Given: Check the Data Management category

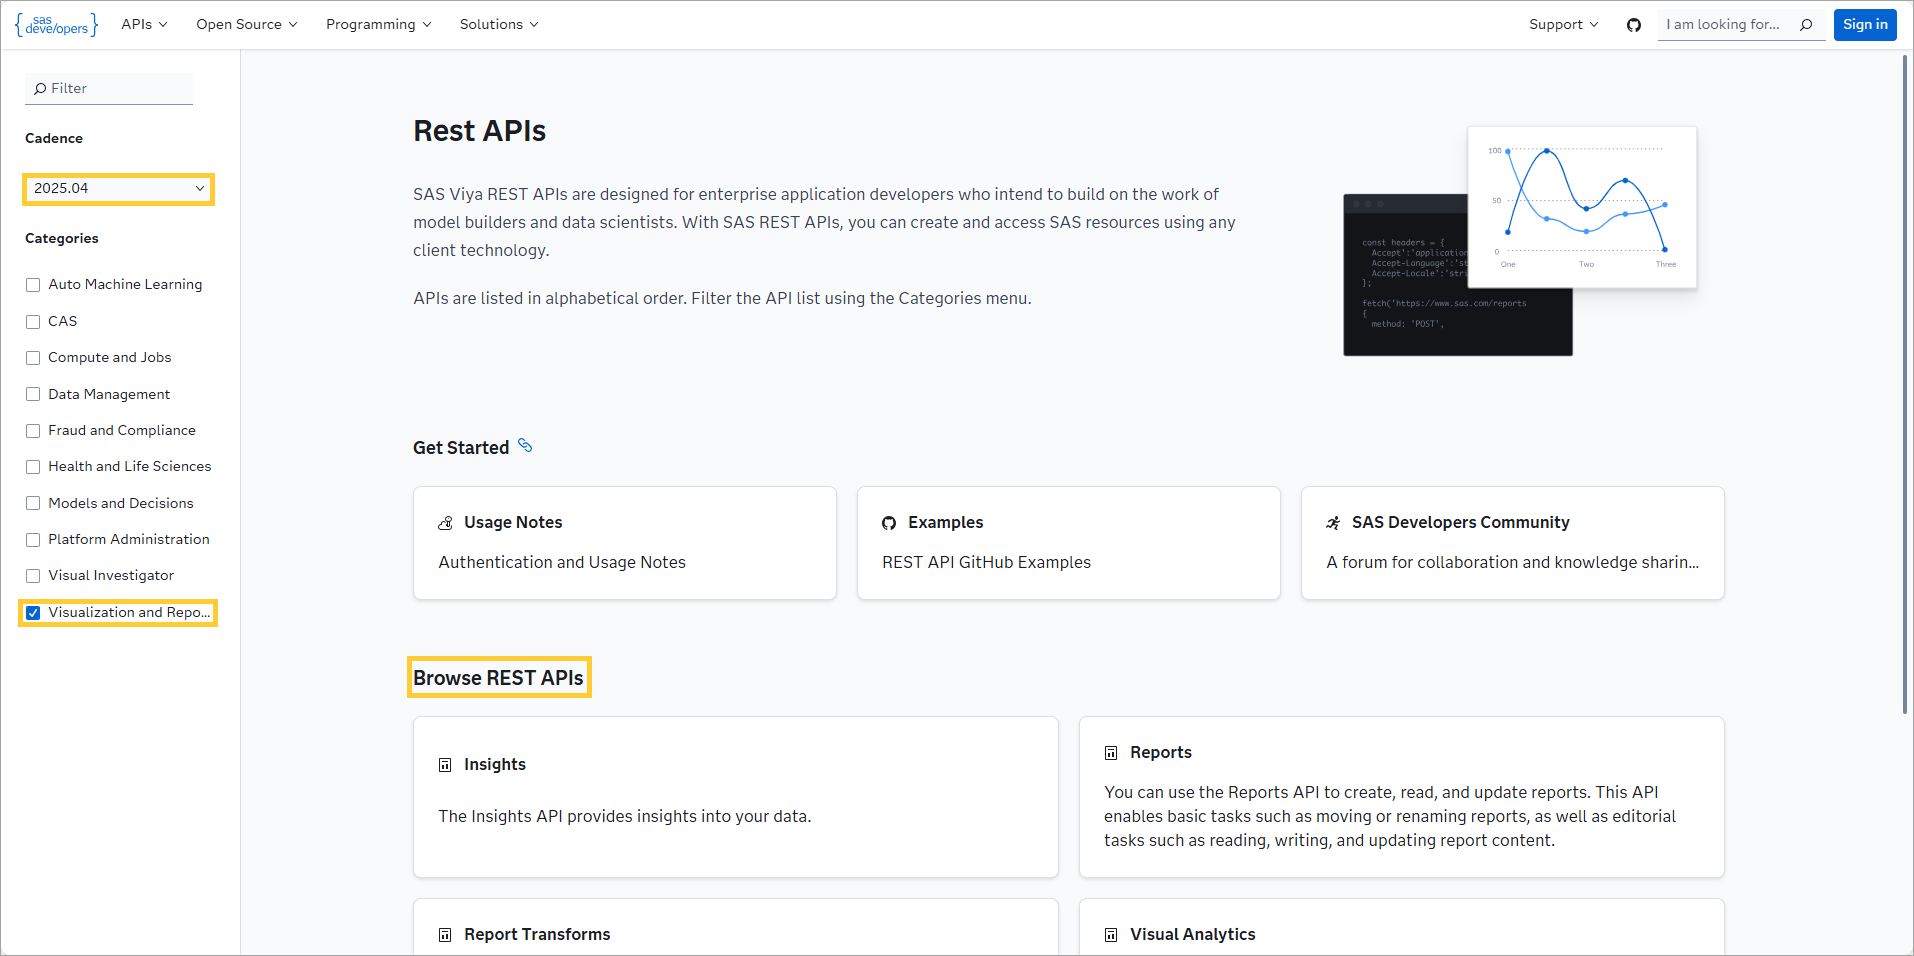Looking at the screenshot, I should pos(33,394).
